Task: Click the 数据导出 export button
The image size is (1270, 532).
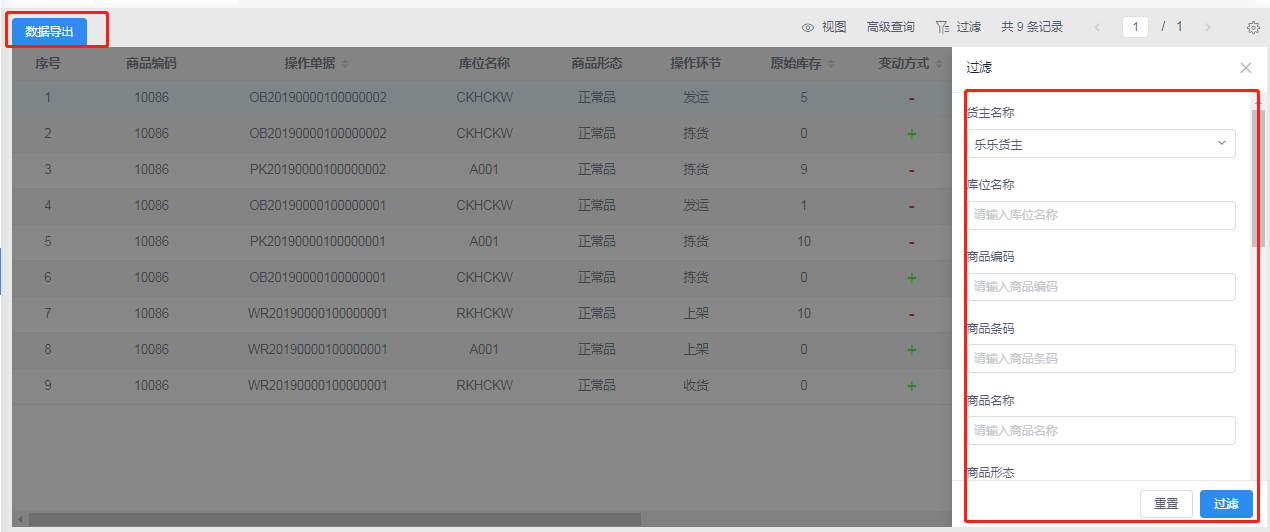Action: [x=49, y=32]
